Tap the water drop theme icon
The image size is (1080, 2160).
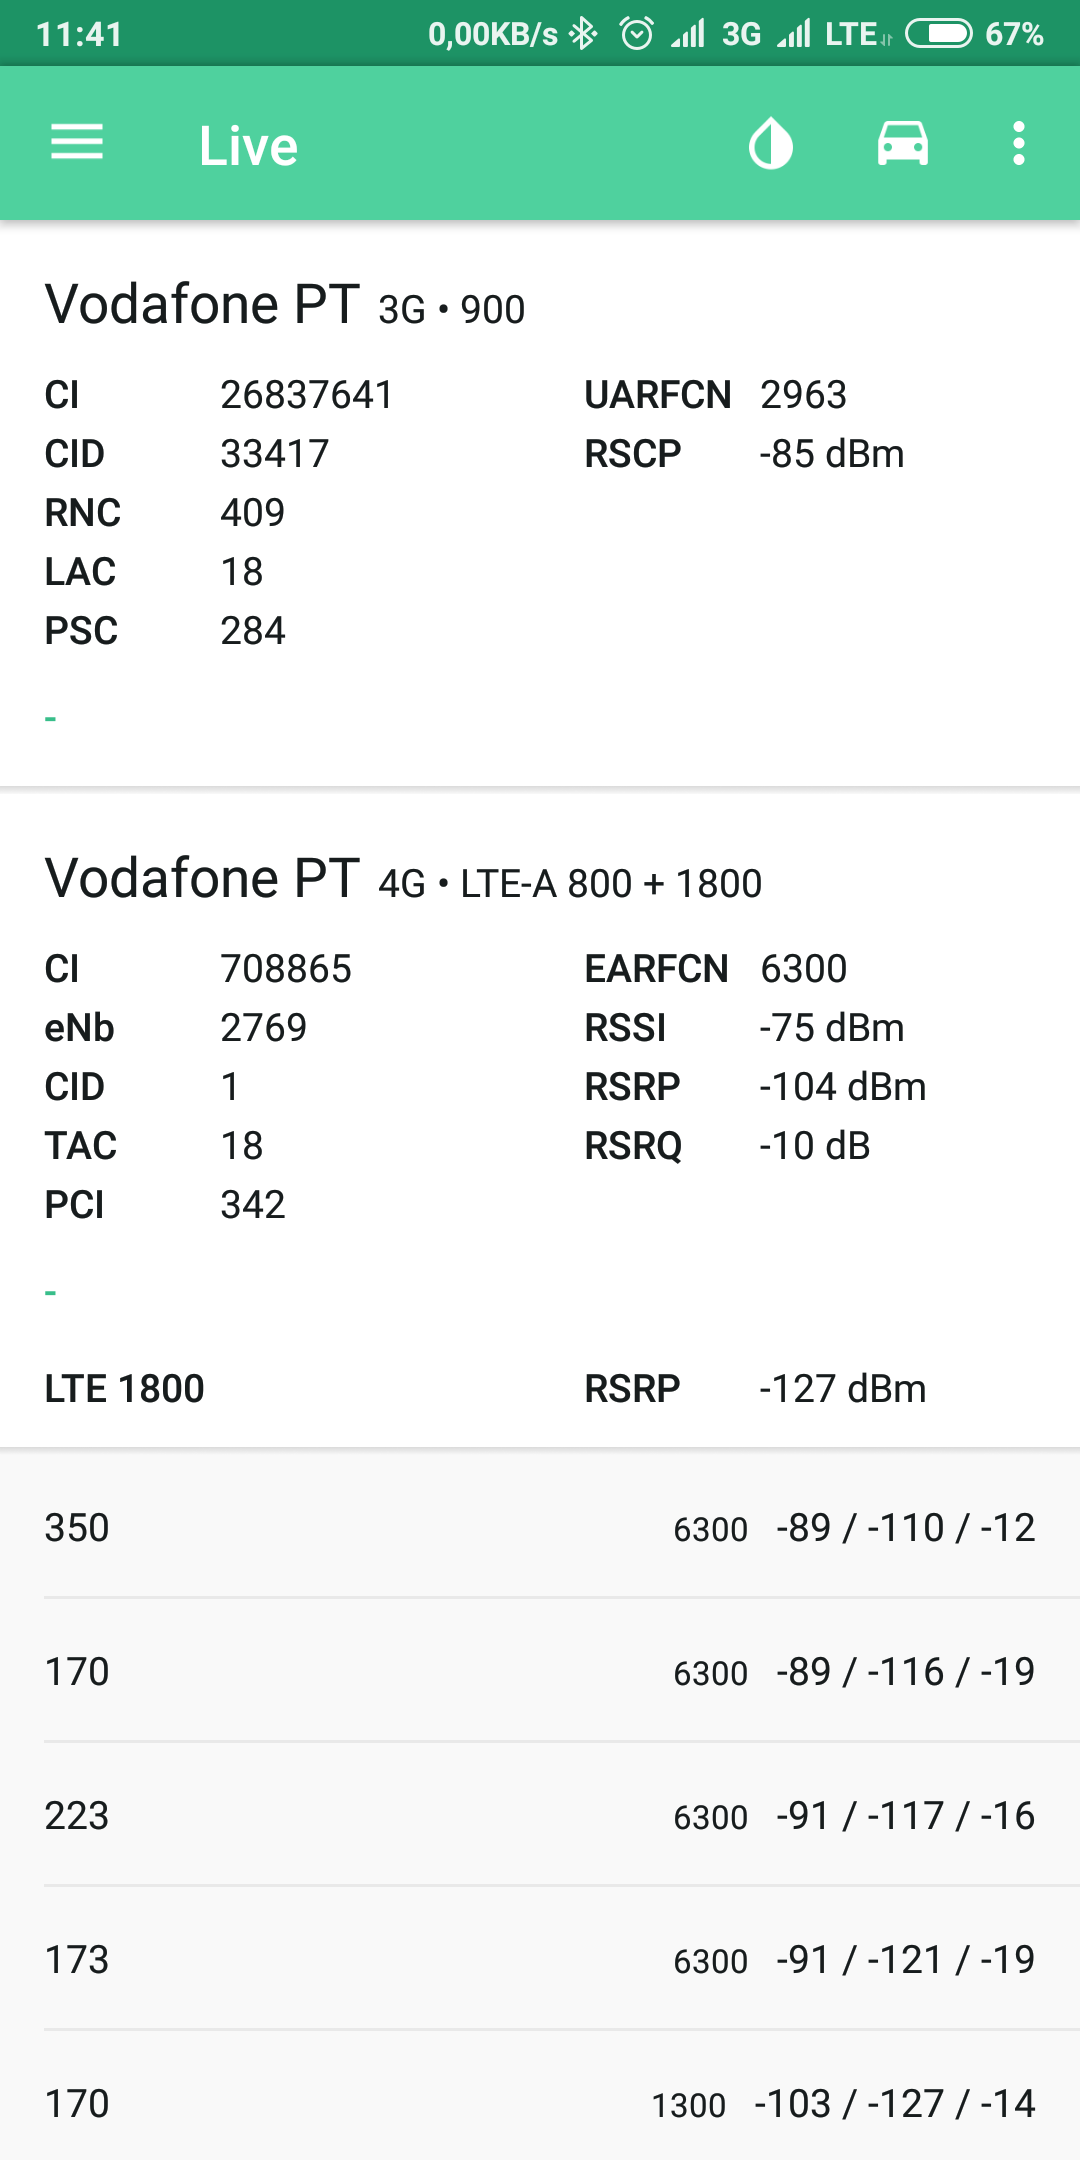click(x=770, y=144)
